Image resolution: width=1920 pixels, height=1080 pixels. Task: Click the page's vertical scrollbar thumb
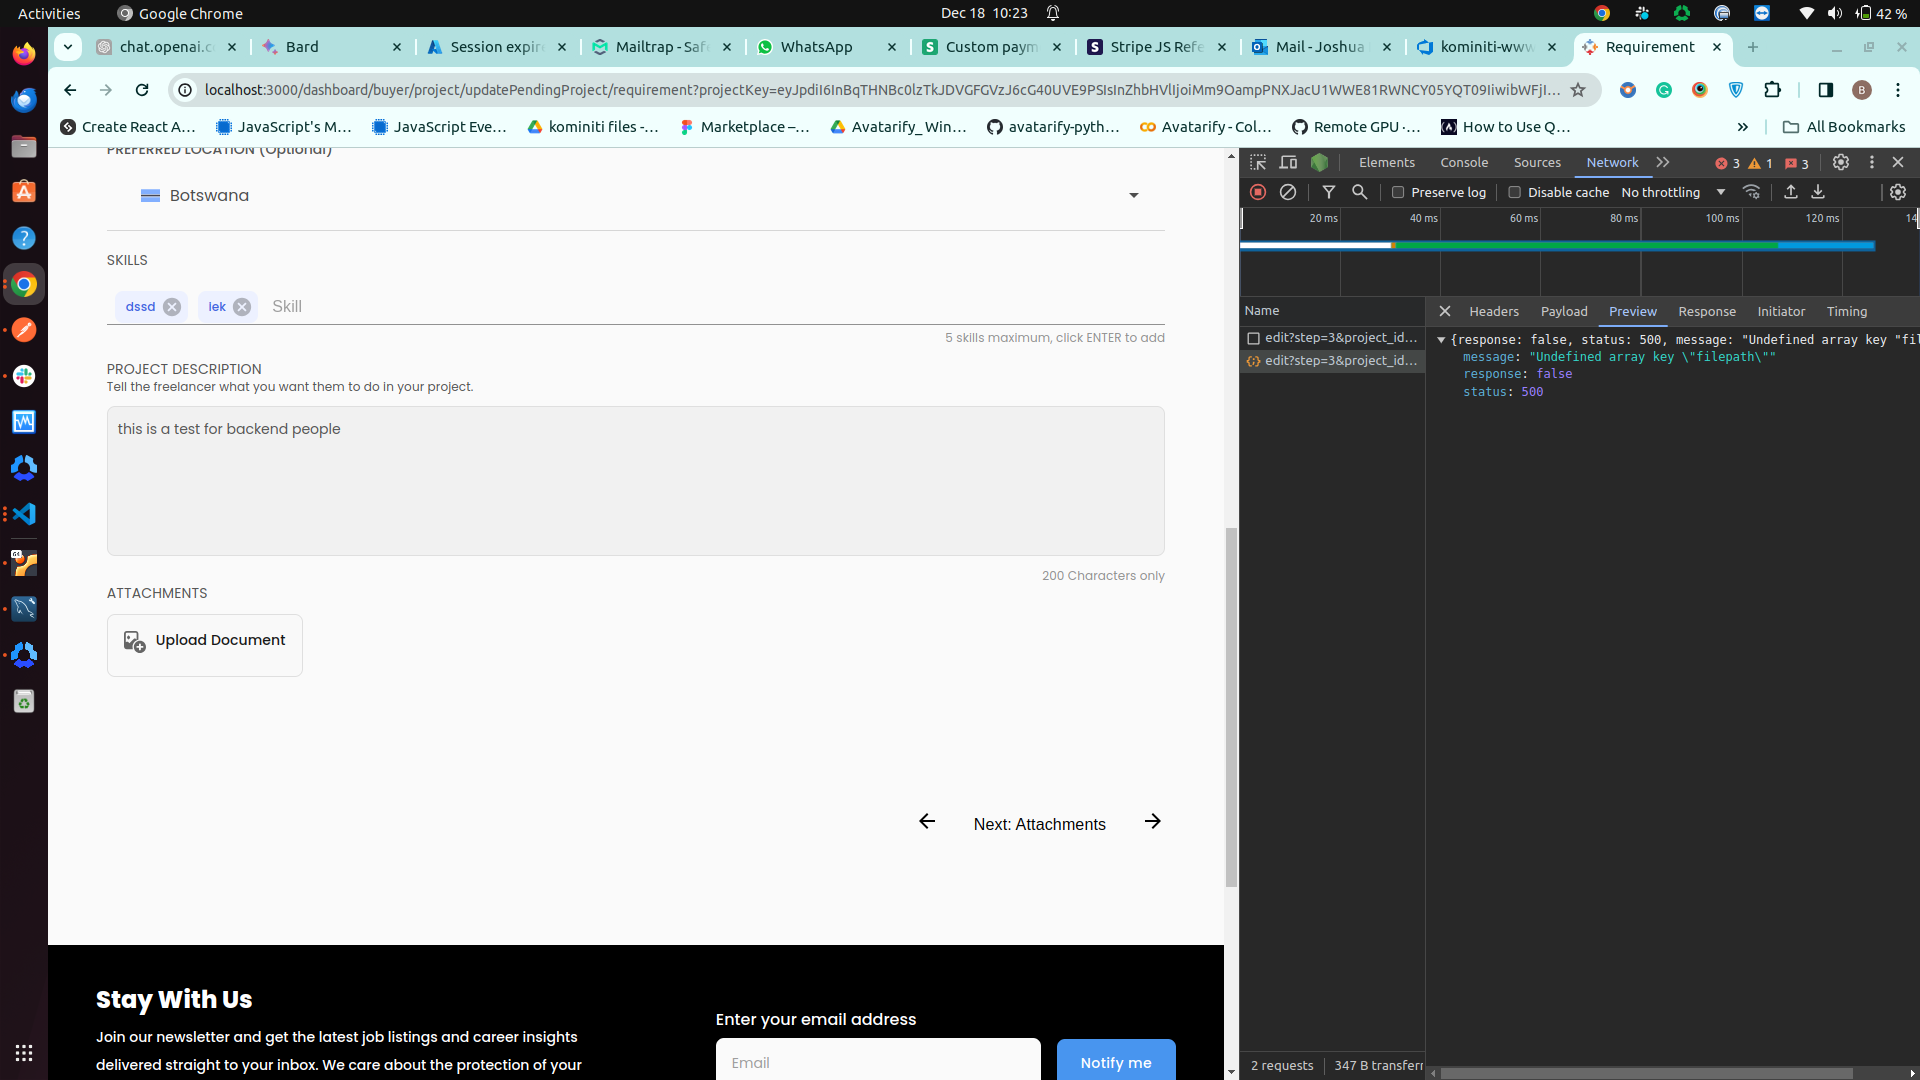pyautogui.click(x=1231, y=705)
